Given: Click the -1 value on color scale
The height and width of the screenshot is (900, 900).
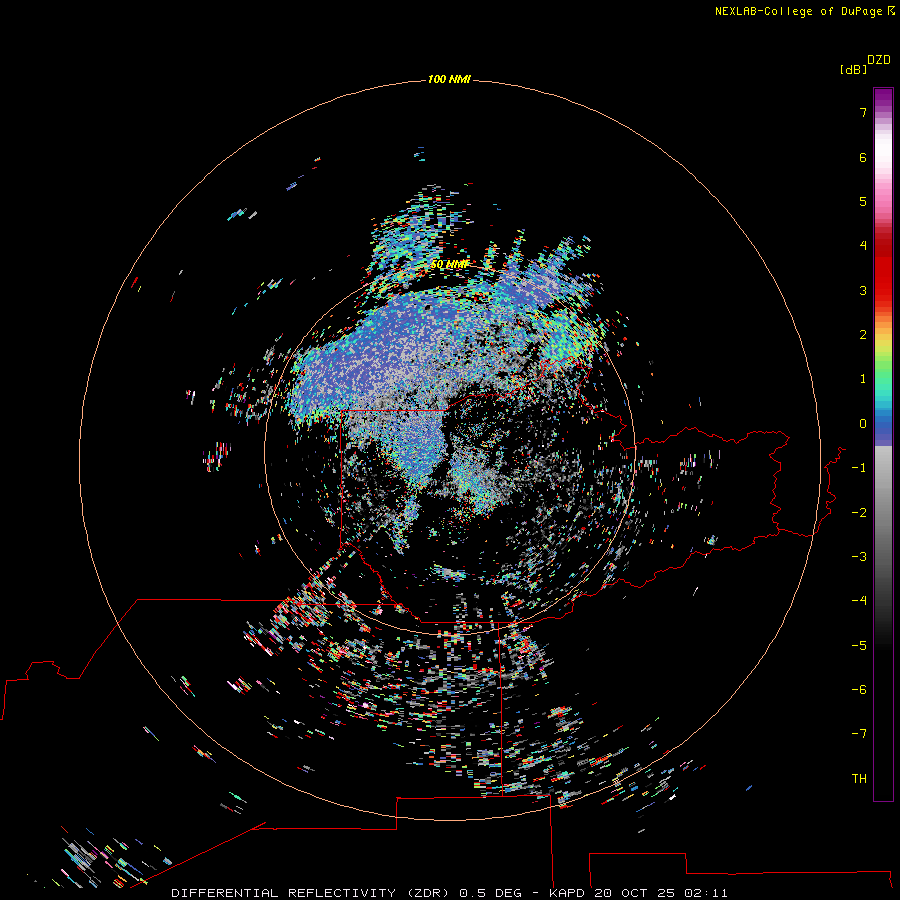Looking at the screenshot, I should coord(859,468).
